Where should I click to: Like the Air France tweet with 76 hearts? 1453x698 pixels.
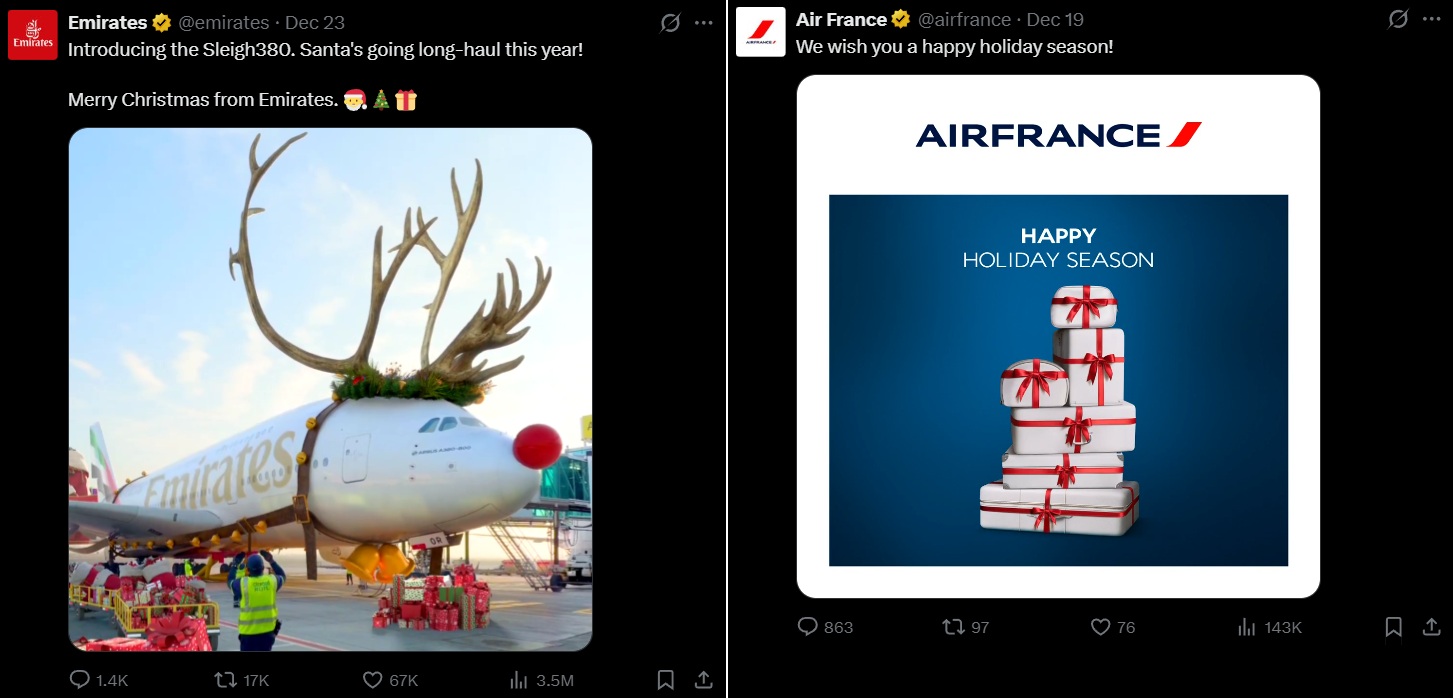(1100, 627)
